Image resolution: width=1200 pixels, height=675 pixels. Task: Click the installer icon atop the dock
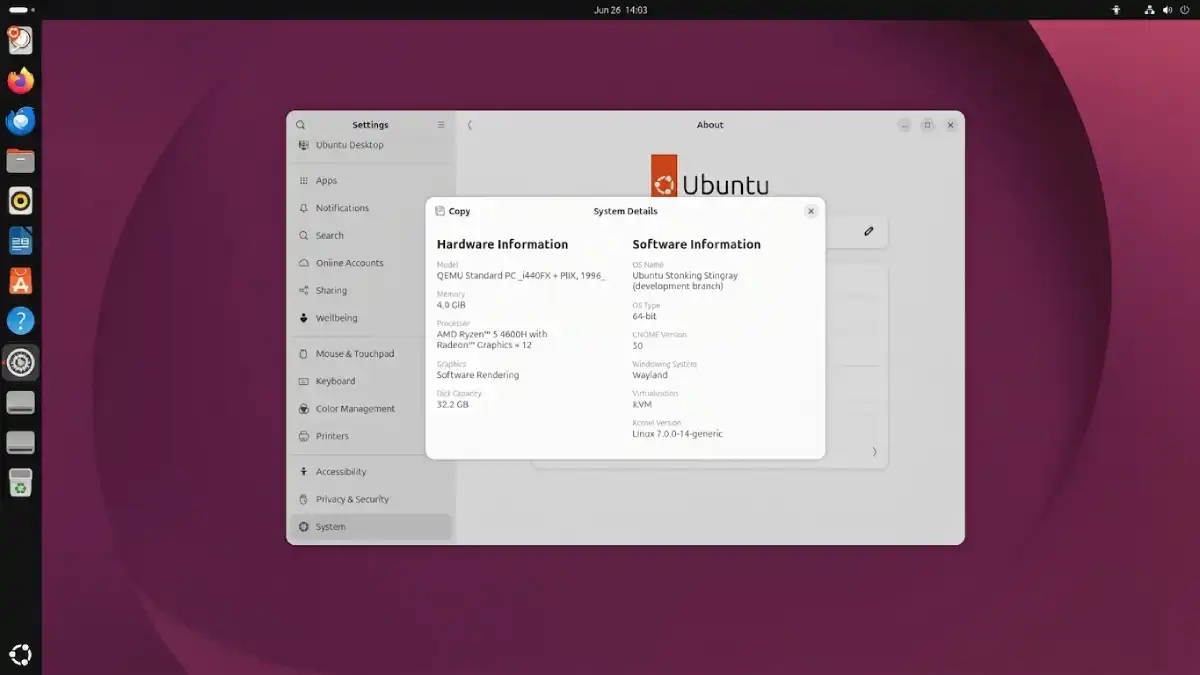point(20,40)
